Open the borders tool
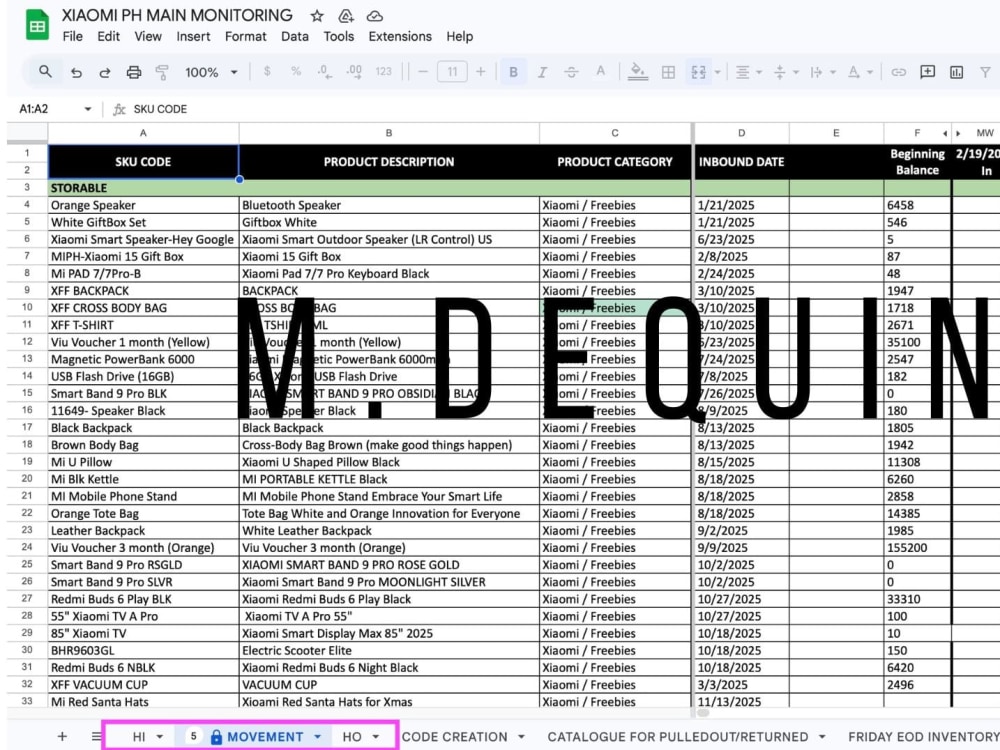The width and height of the screenshot is (1000, 750). (x=668, y=72)
